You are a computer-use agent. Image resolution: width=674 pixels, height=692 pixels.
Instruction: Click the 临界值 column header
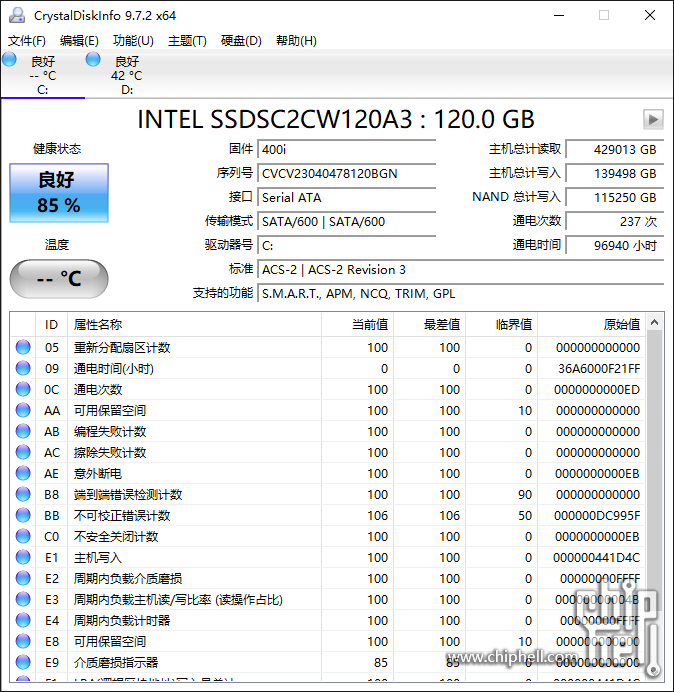click(501, 325)
